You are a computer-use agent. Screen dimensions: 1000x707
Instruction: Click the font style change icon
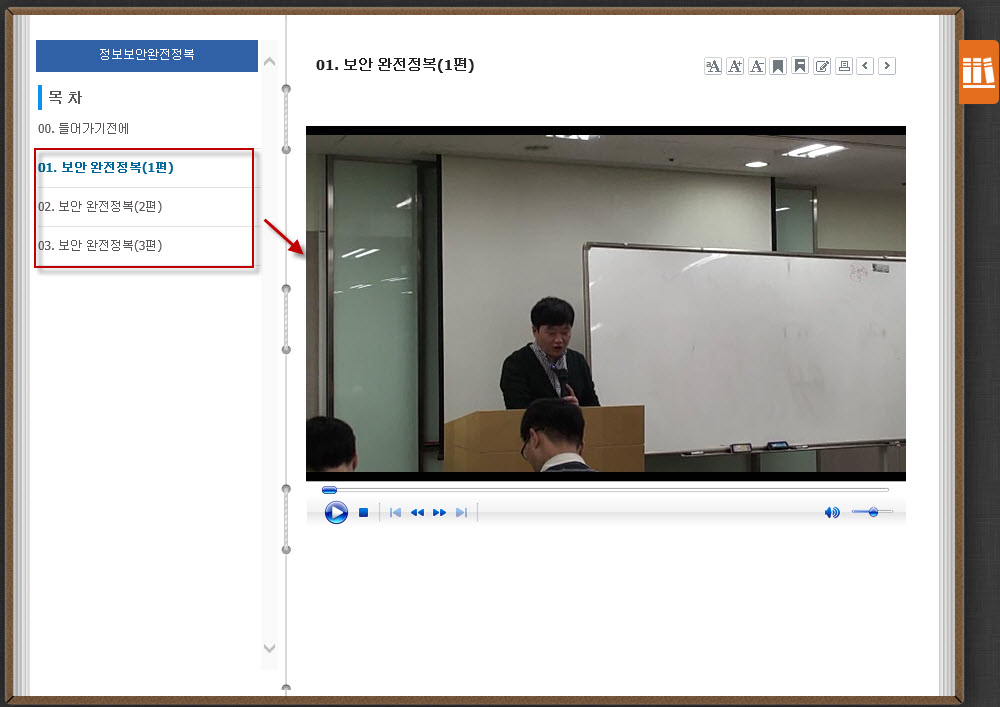(713, 66)
